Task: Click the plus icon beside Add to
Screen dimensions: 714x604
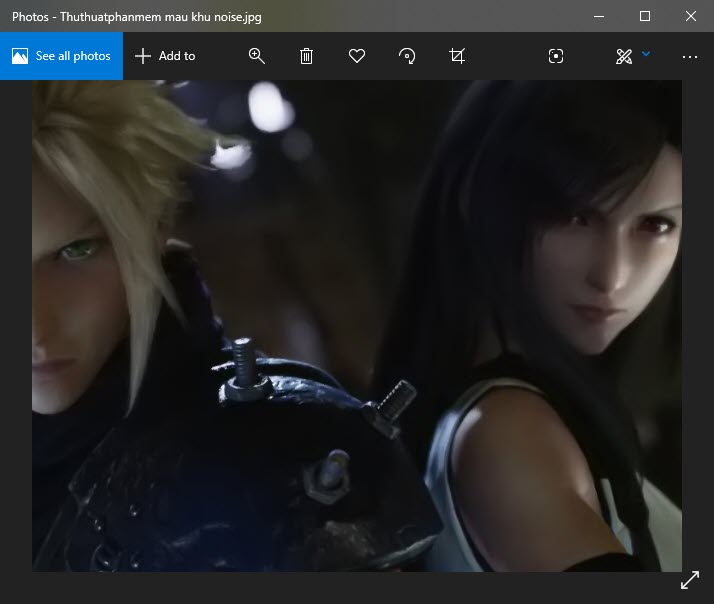Action: [x=143, y=56]
